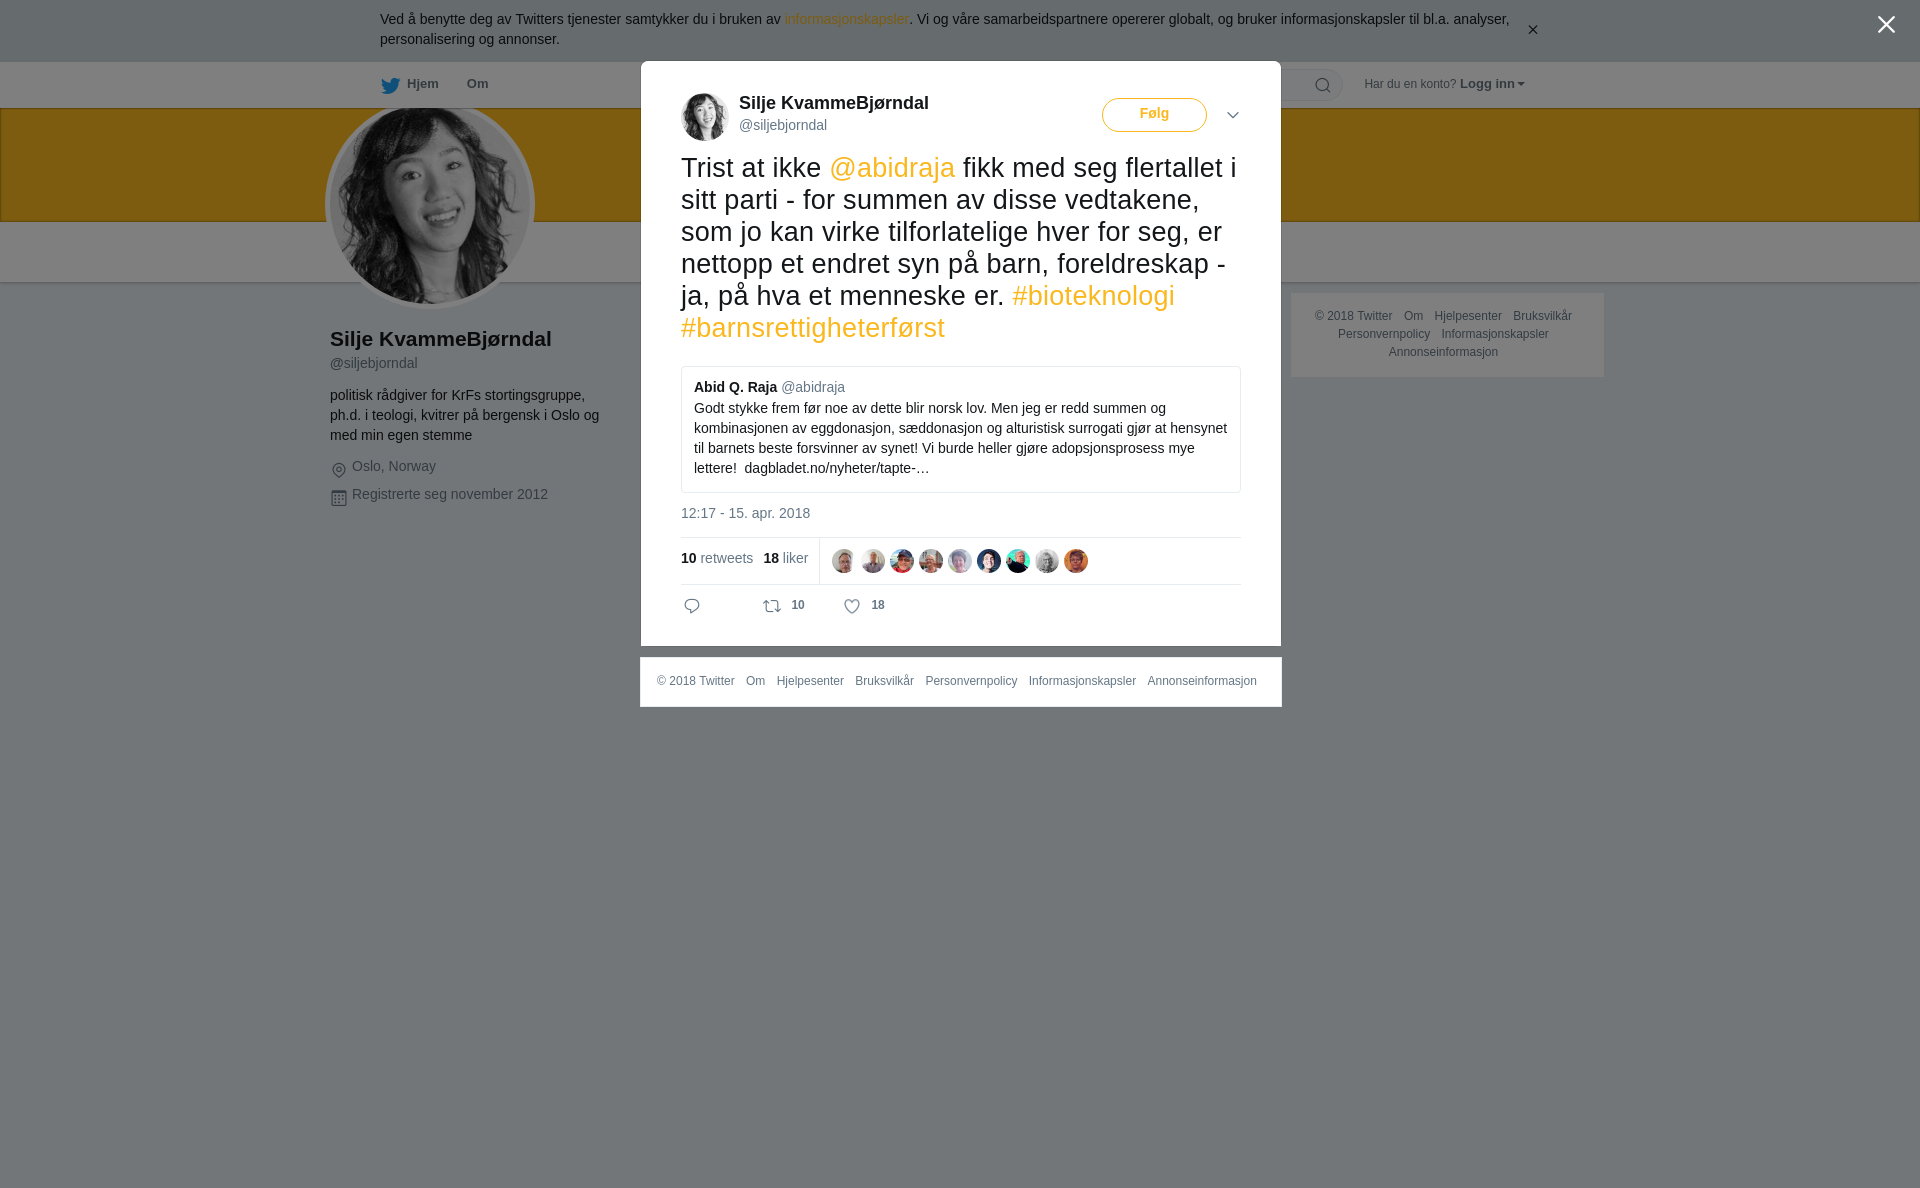Screen dimensions: 1920x1188
Task: Expand tweet options chevron next to Følg
Action: coord(1233,115)
